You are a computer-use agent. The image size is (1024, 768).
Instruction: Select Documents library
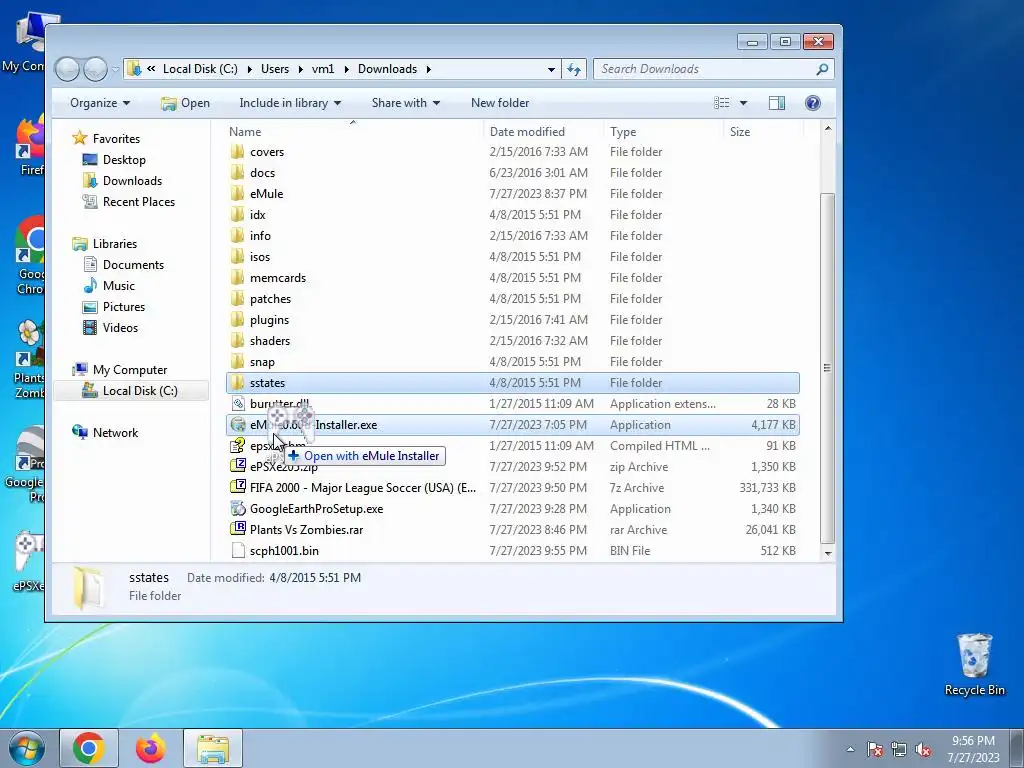click(133, 265)
